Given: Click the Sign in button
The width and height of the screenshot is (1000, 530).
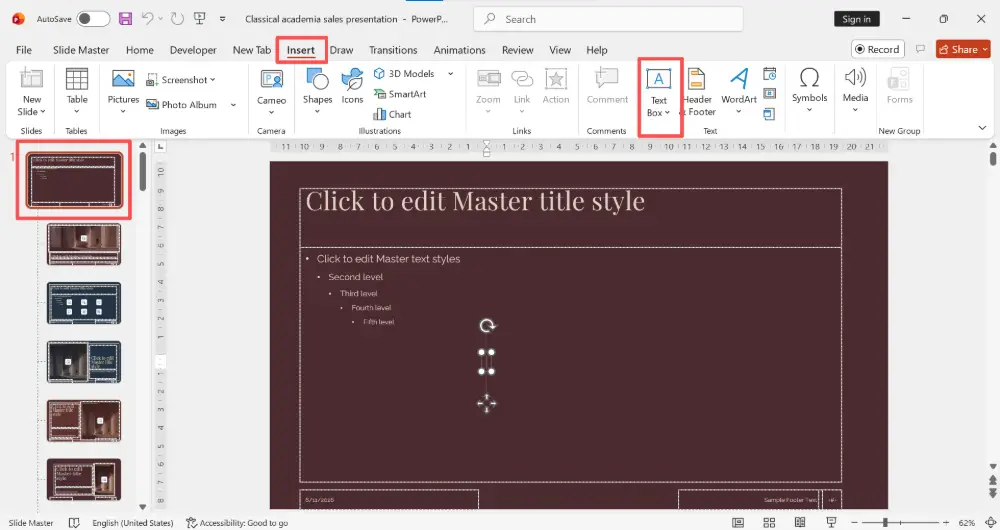Looking at the screenshot, I should [857, 19].
